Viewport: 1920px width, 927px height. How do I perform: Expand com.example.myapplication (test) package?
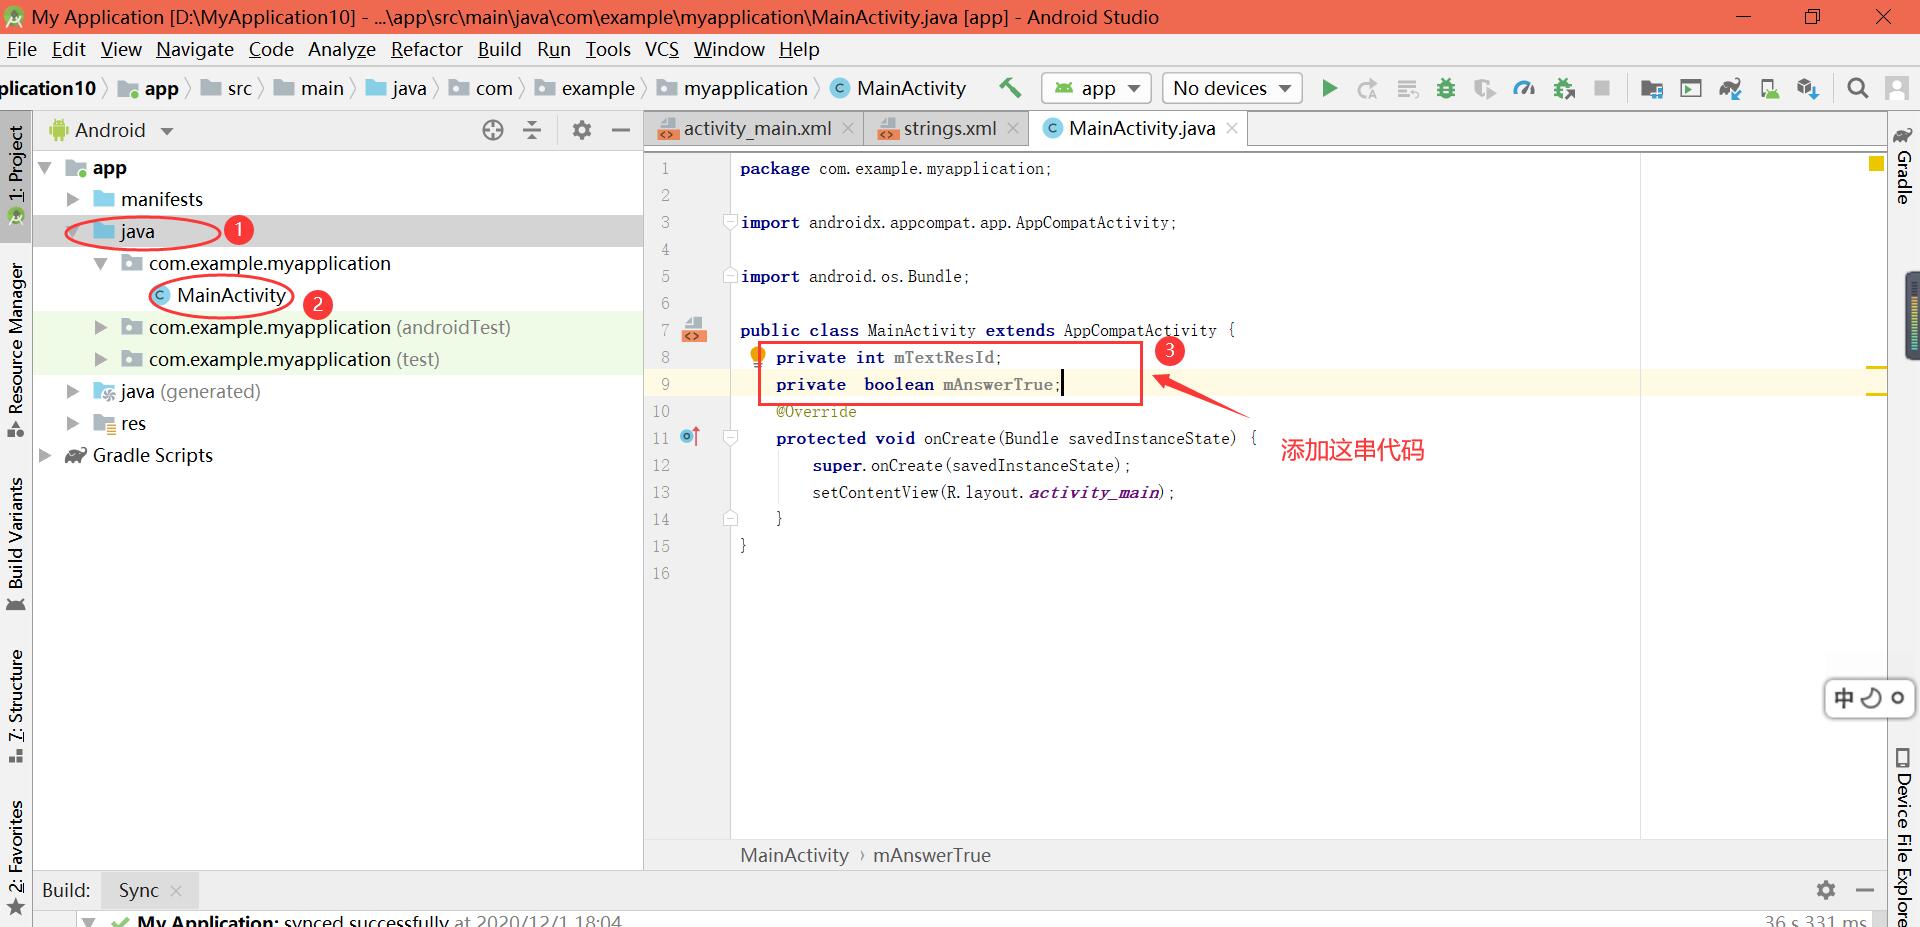101,359
